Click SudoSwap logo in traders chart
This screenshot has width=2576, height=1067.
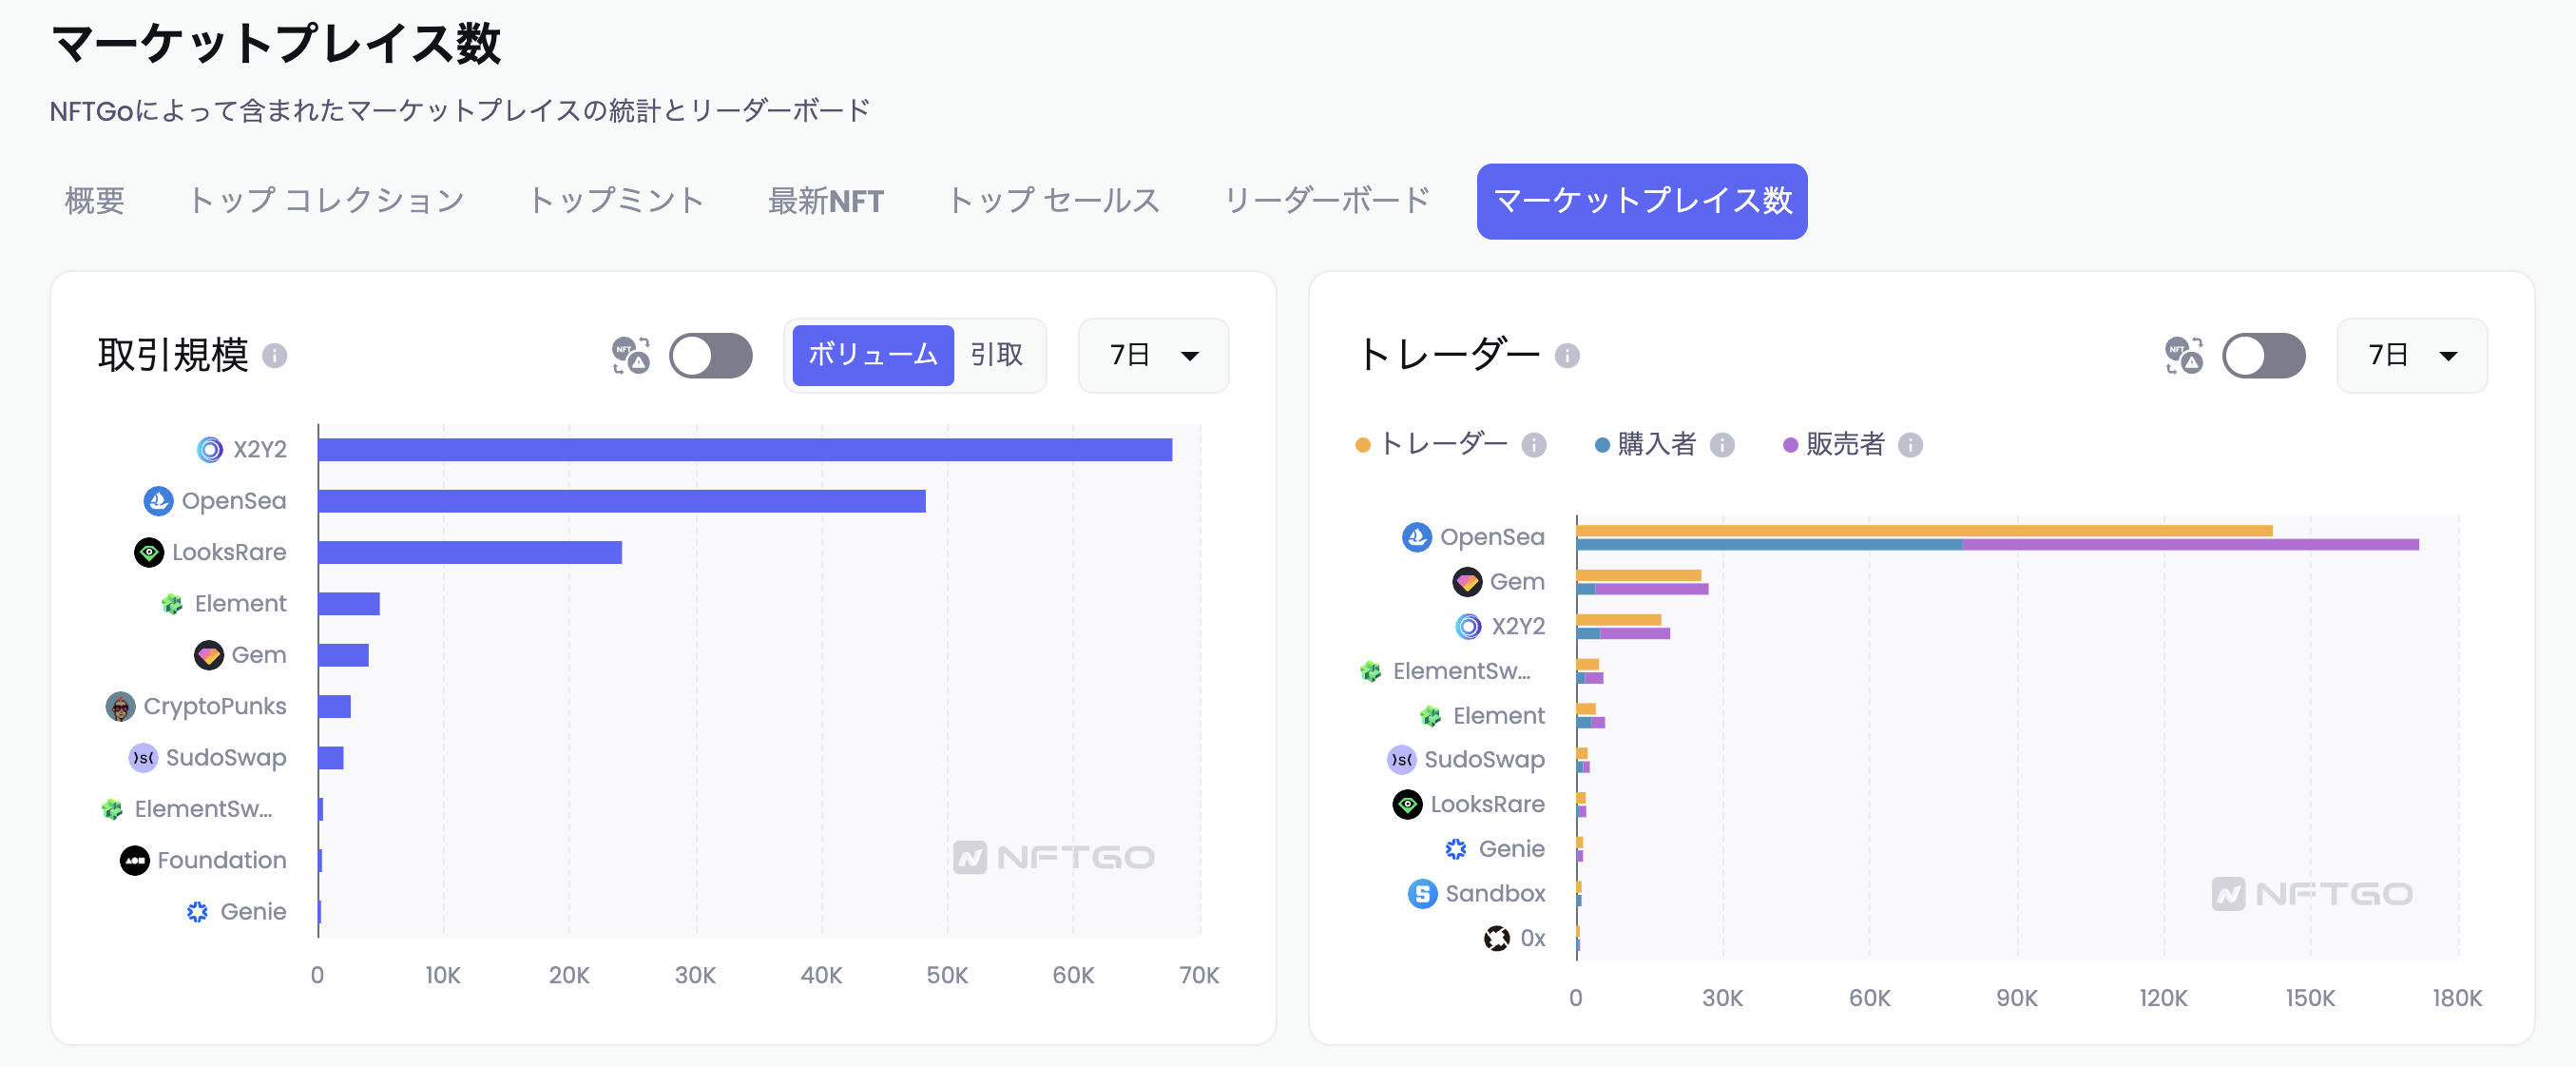[1401, 760]
